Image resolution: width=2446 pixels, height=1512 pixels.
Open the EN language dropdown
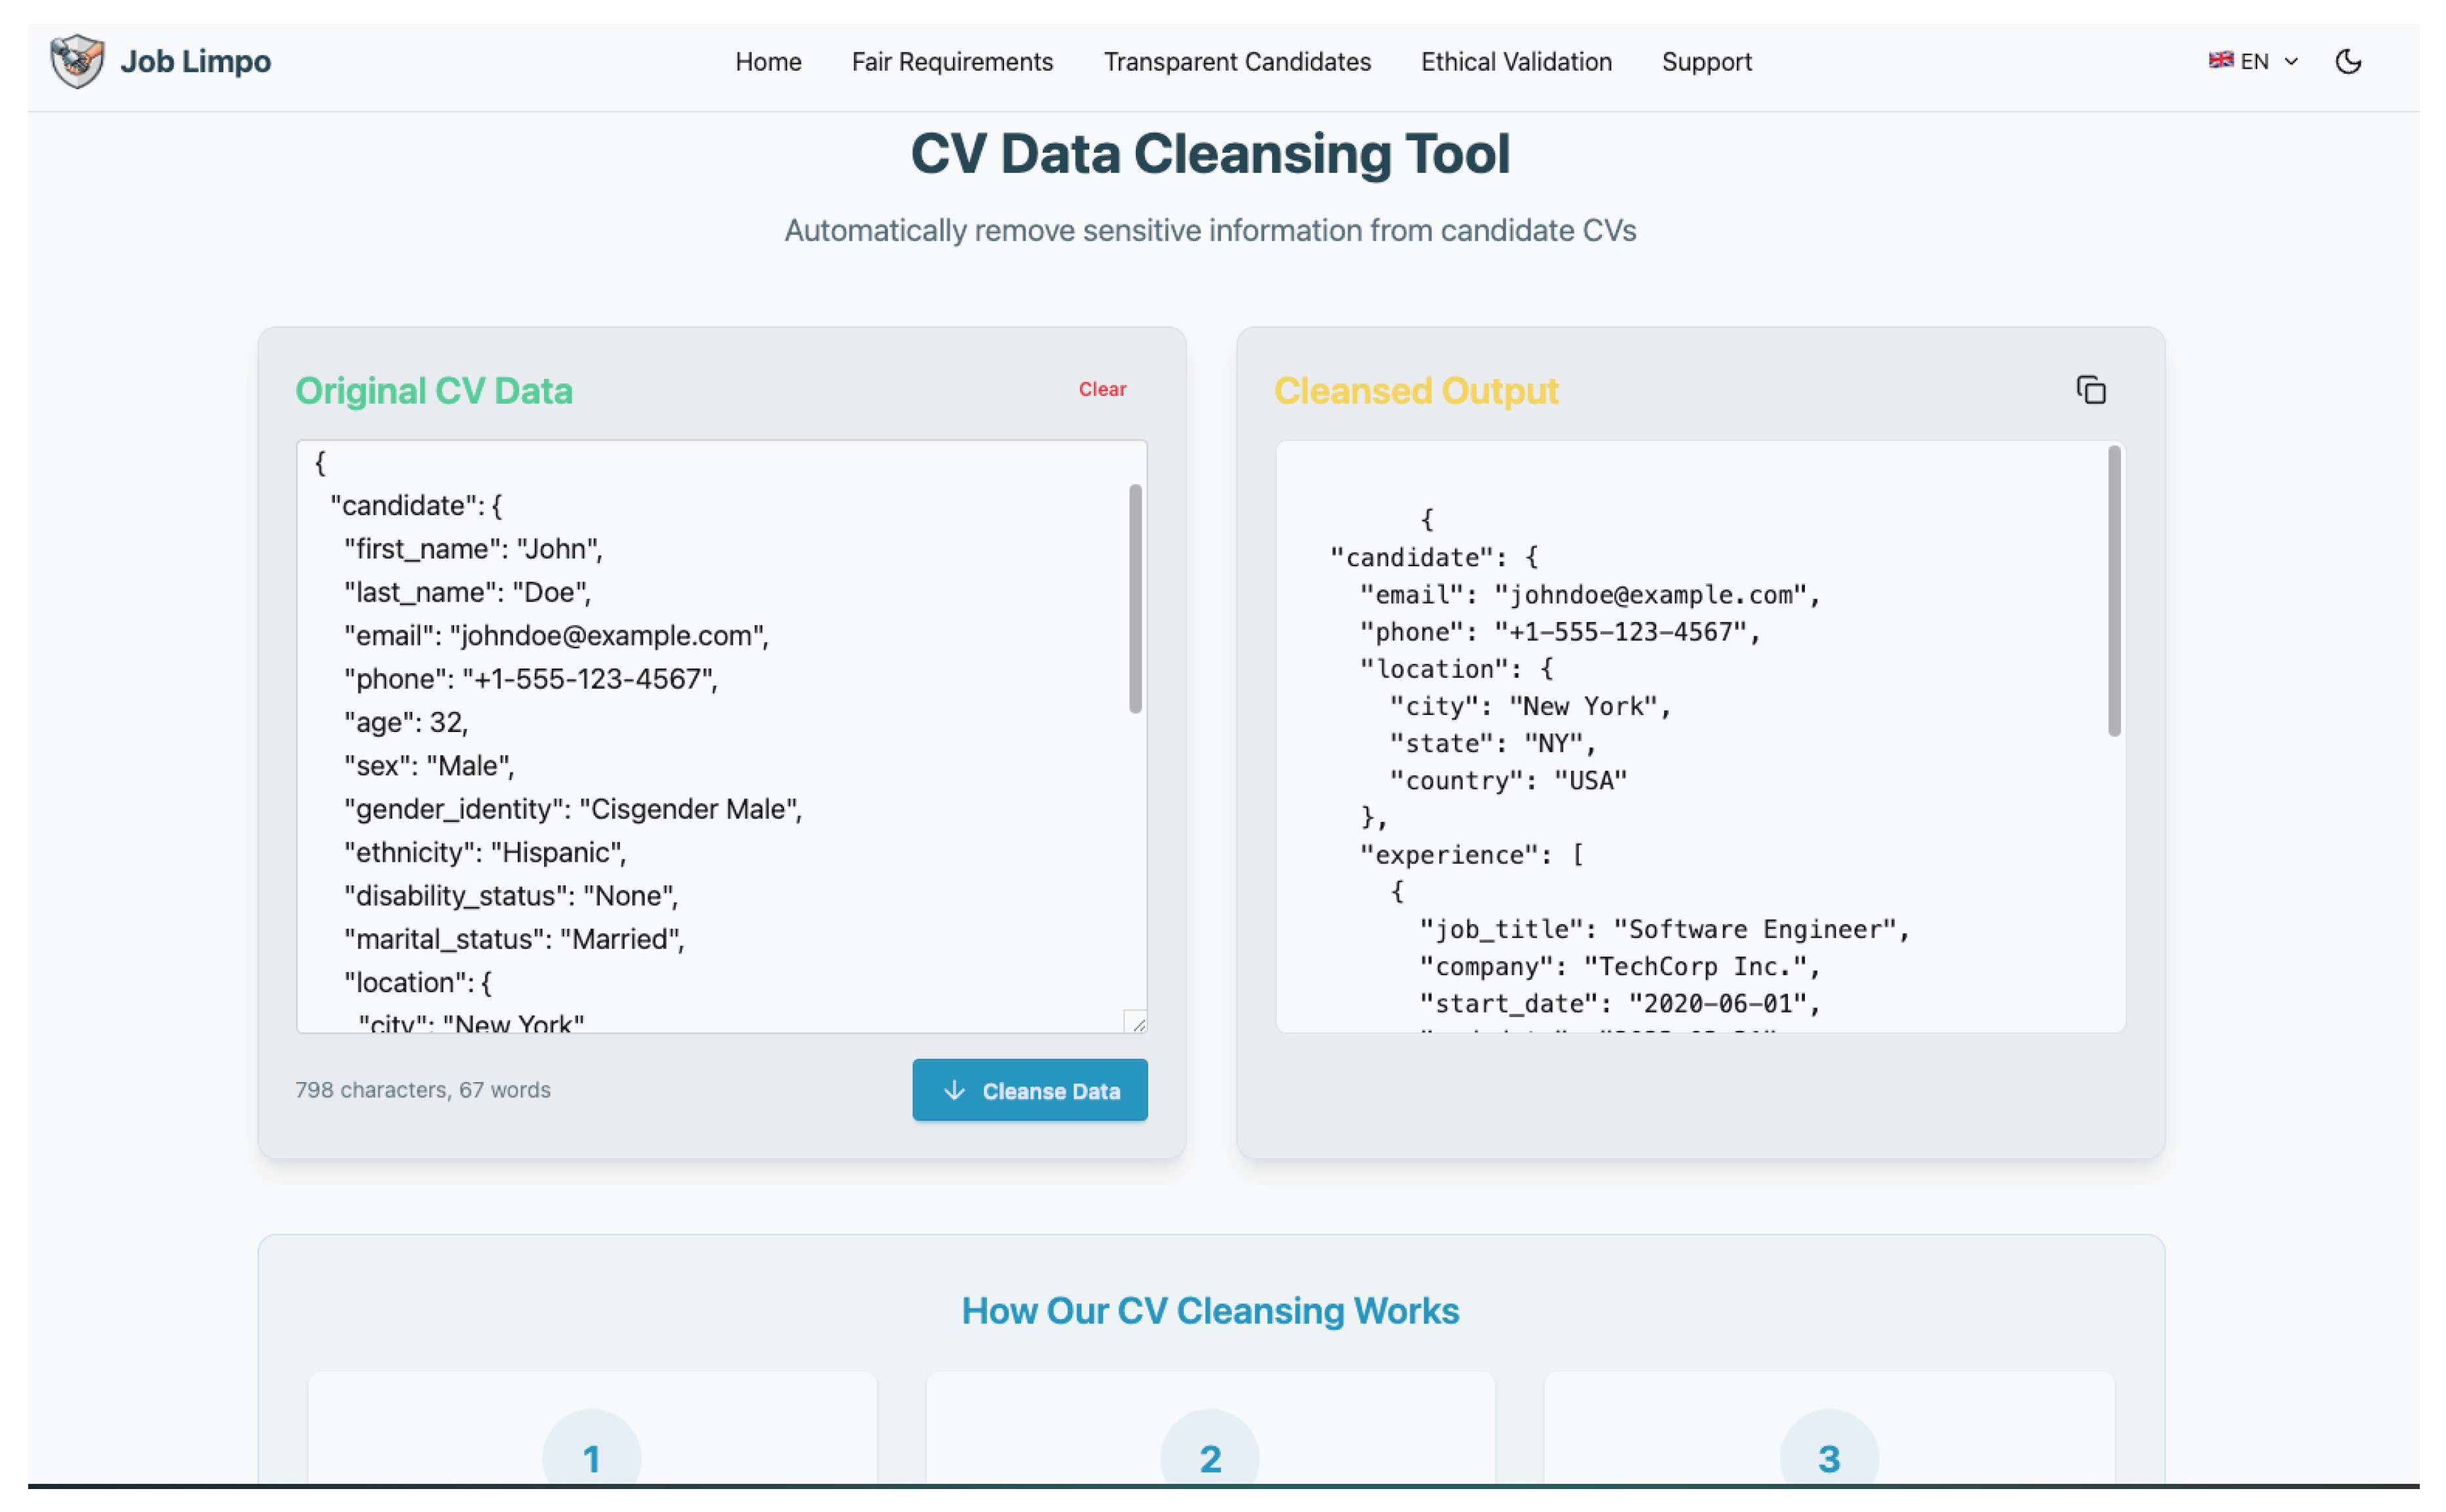(x=2254, y=62)
